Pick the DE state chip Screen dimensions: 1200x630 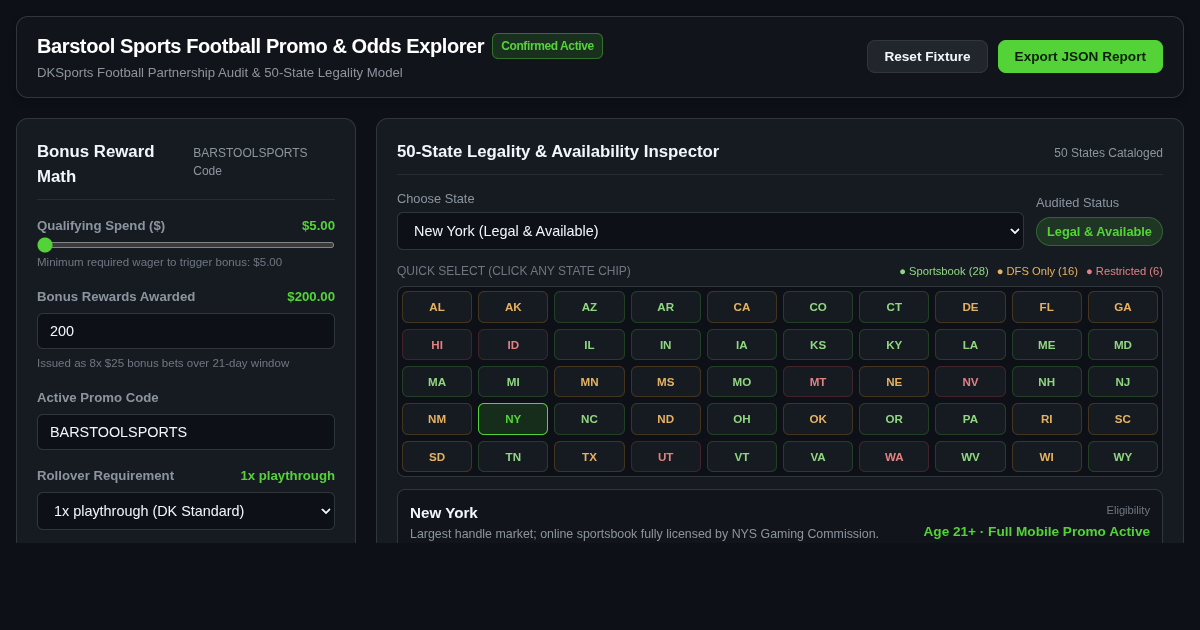[970, 307]
